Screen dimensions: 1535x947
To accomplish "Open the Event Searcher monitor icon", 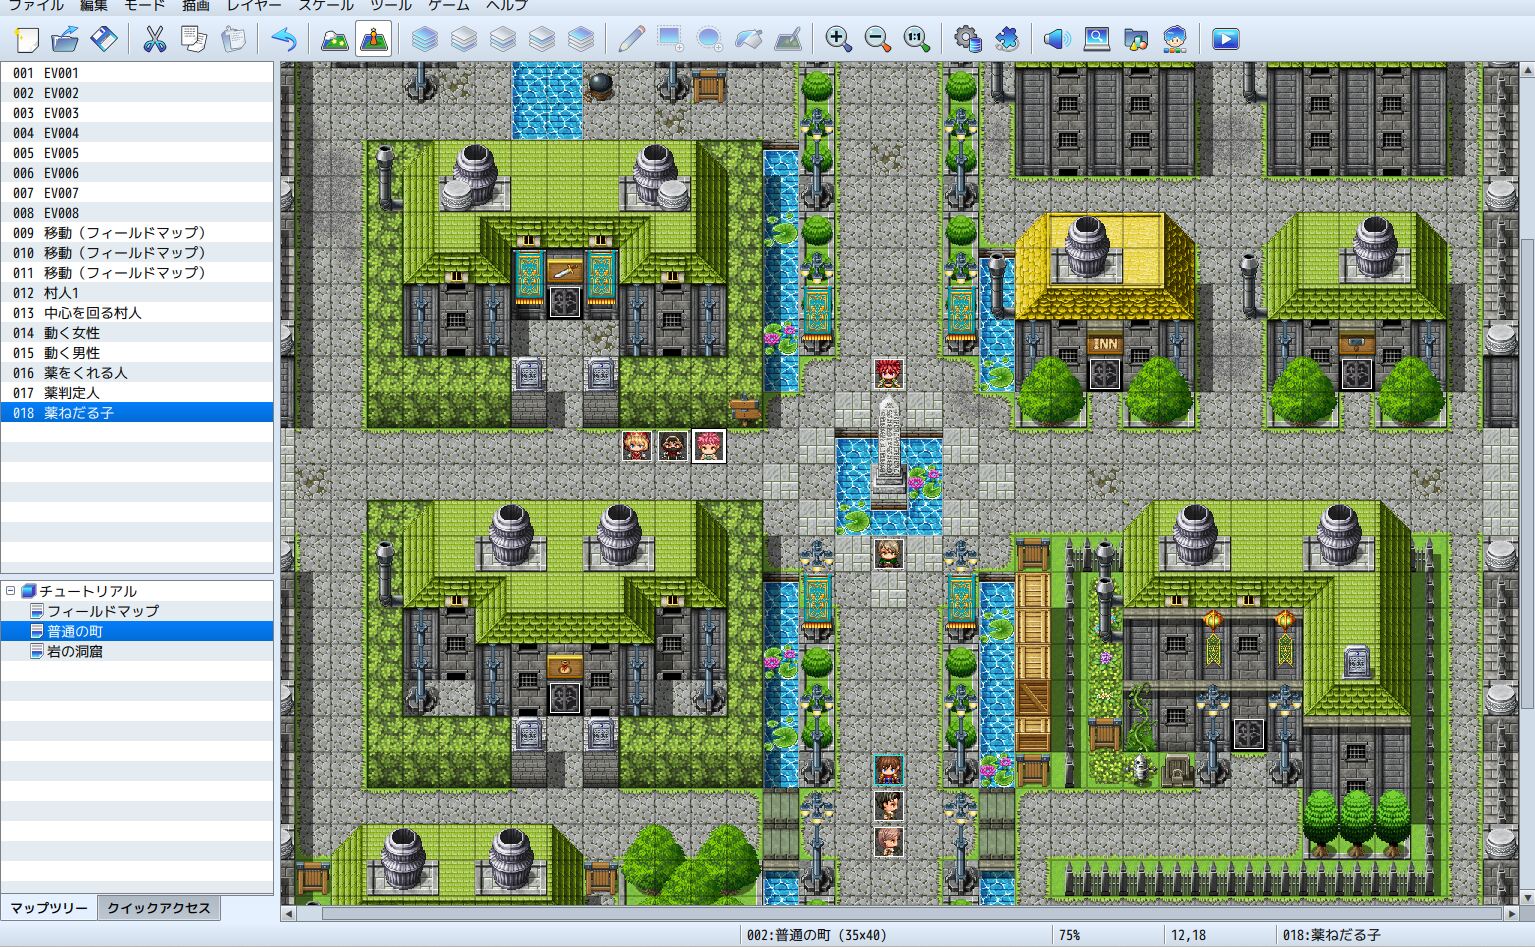I will [x=1096, y=39].
